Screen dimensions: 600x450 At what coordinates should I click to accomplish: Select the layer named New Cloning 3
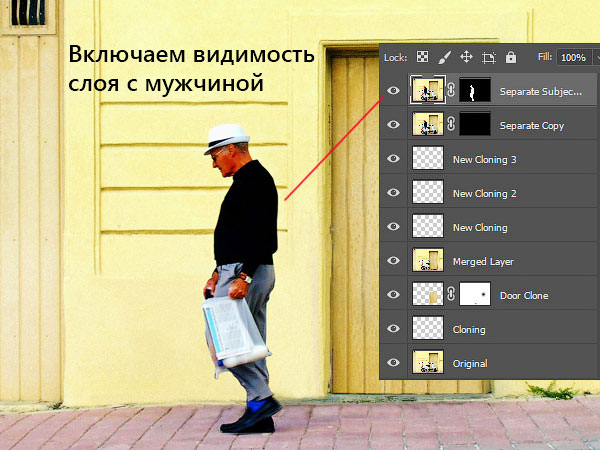(484, 160)
